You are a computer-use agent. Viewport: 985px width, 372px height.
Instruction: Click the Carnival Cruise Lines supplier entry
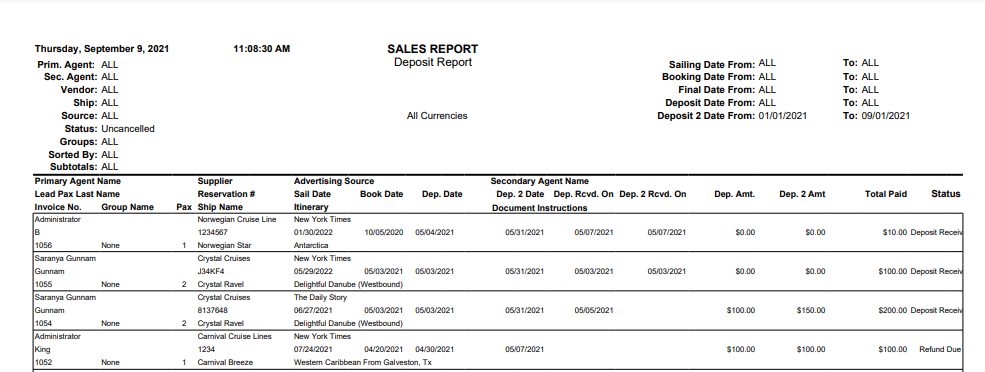tap(234, 336)
